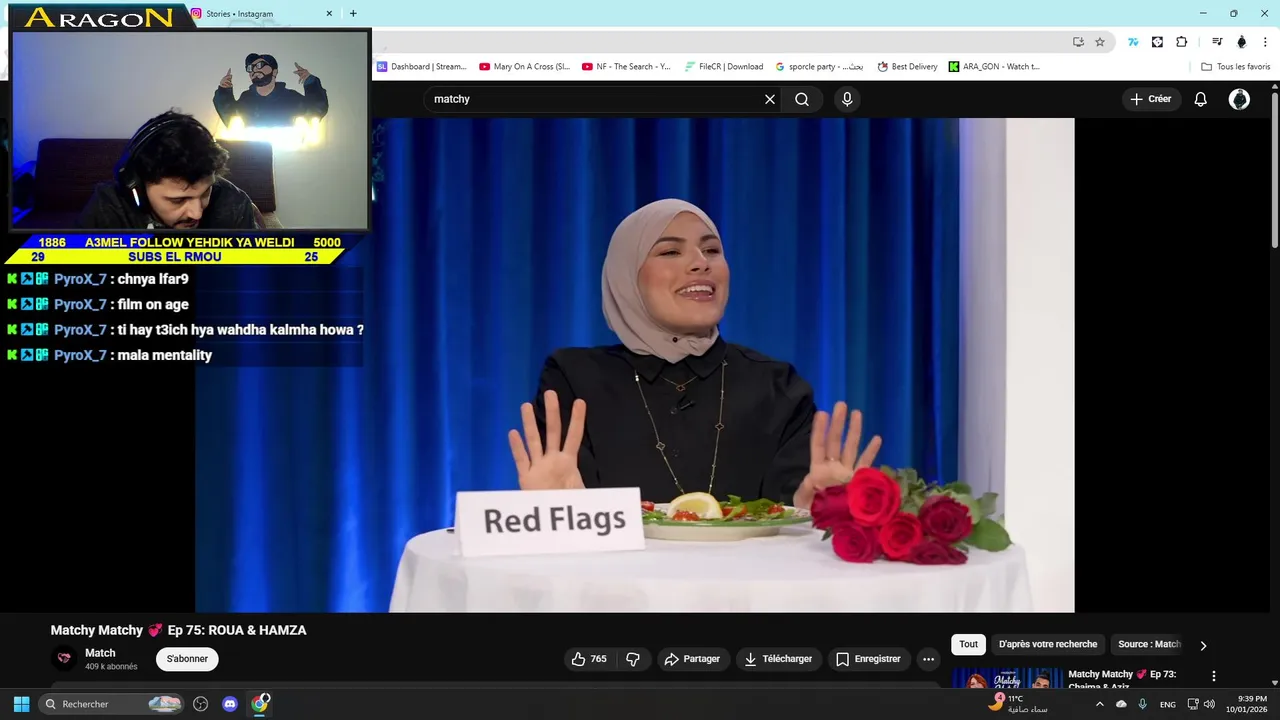Open the extensions puzzle icon
Image resolution: width=1280 pixels, height=720 pixels.
coord(1182,42)
